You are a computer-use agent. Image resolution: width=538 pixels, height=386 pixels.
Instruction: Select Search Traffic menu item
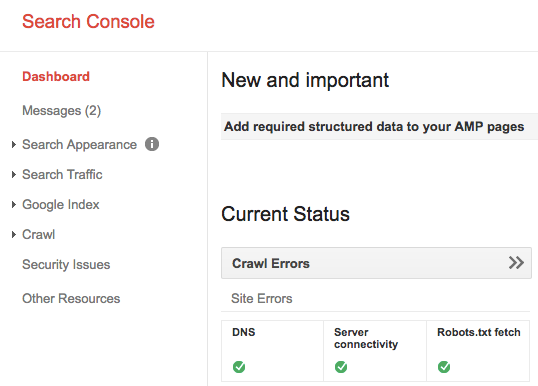[62, 174]
